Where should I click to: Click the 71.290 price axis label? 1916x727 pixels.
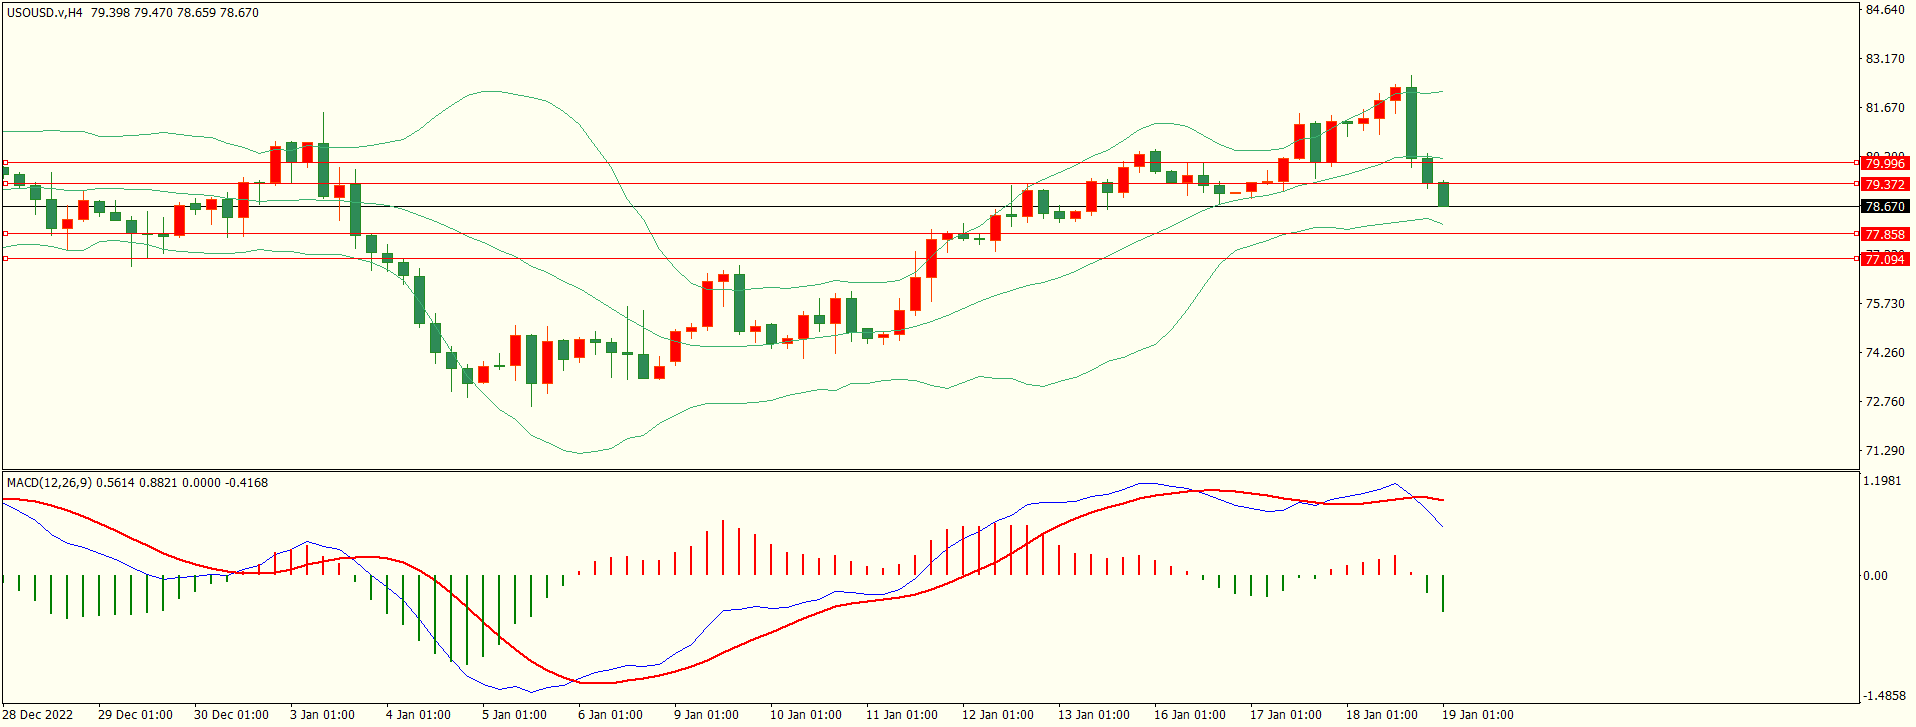point(1885,451)
